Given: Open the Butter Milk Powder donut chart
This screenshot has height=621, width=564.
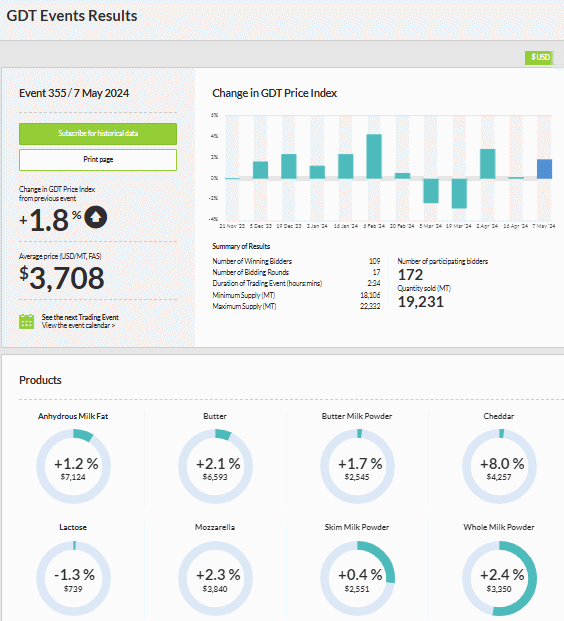Looking at the screenshot, I should (357, 467).
